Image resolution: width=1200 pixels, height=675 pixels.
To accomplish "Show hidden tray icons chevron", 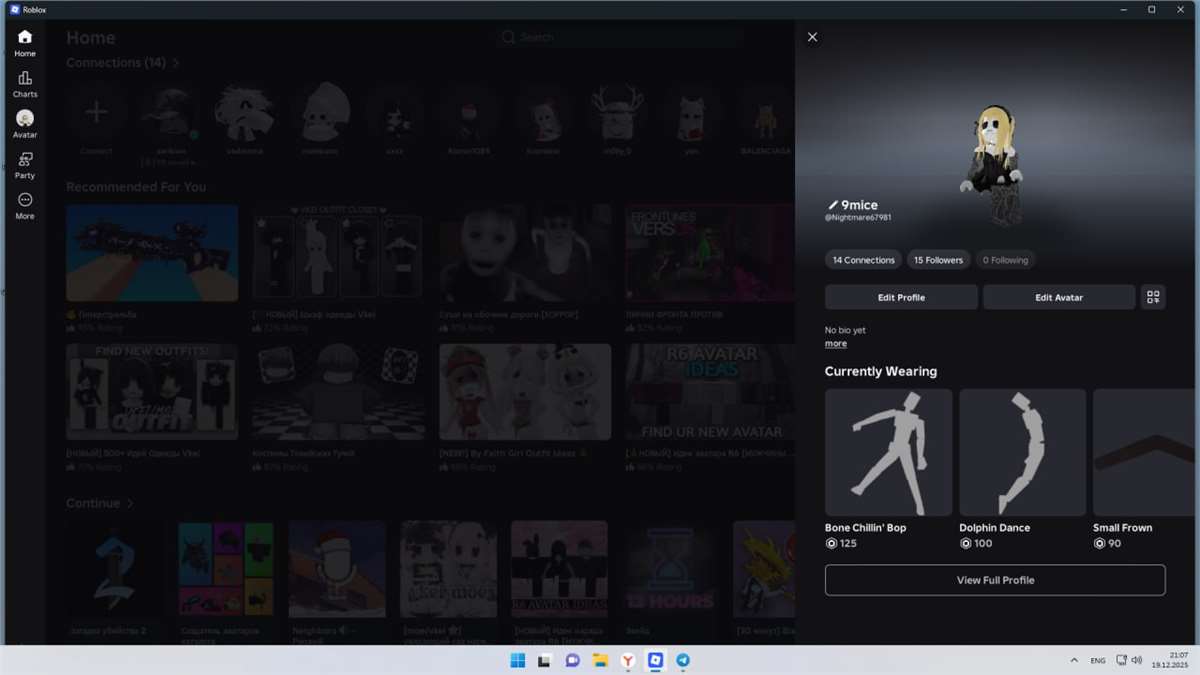I will pyautogui.click(x=1074, y=660).
